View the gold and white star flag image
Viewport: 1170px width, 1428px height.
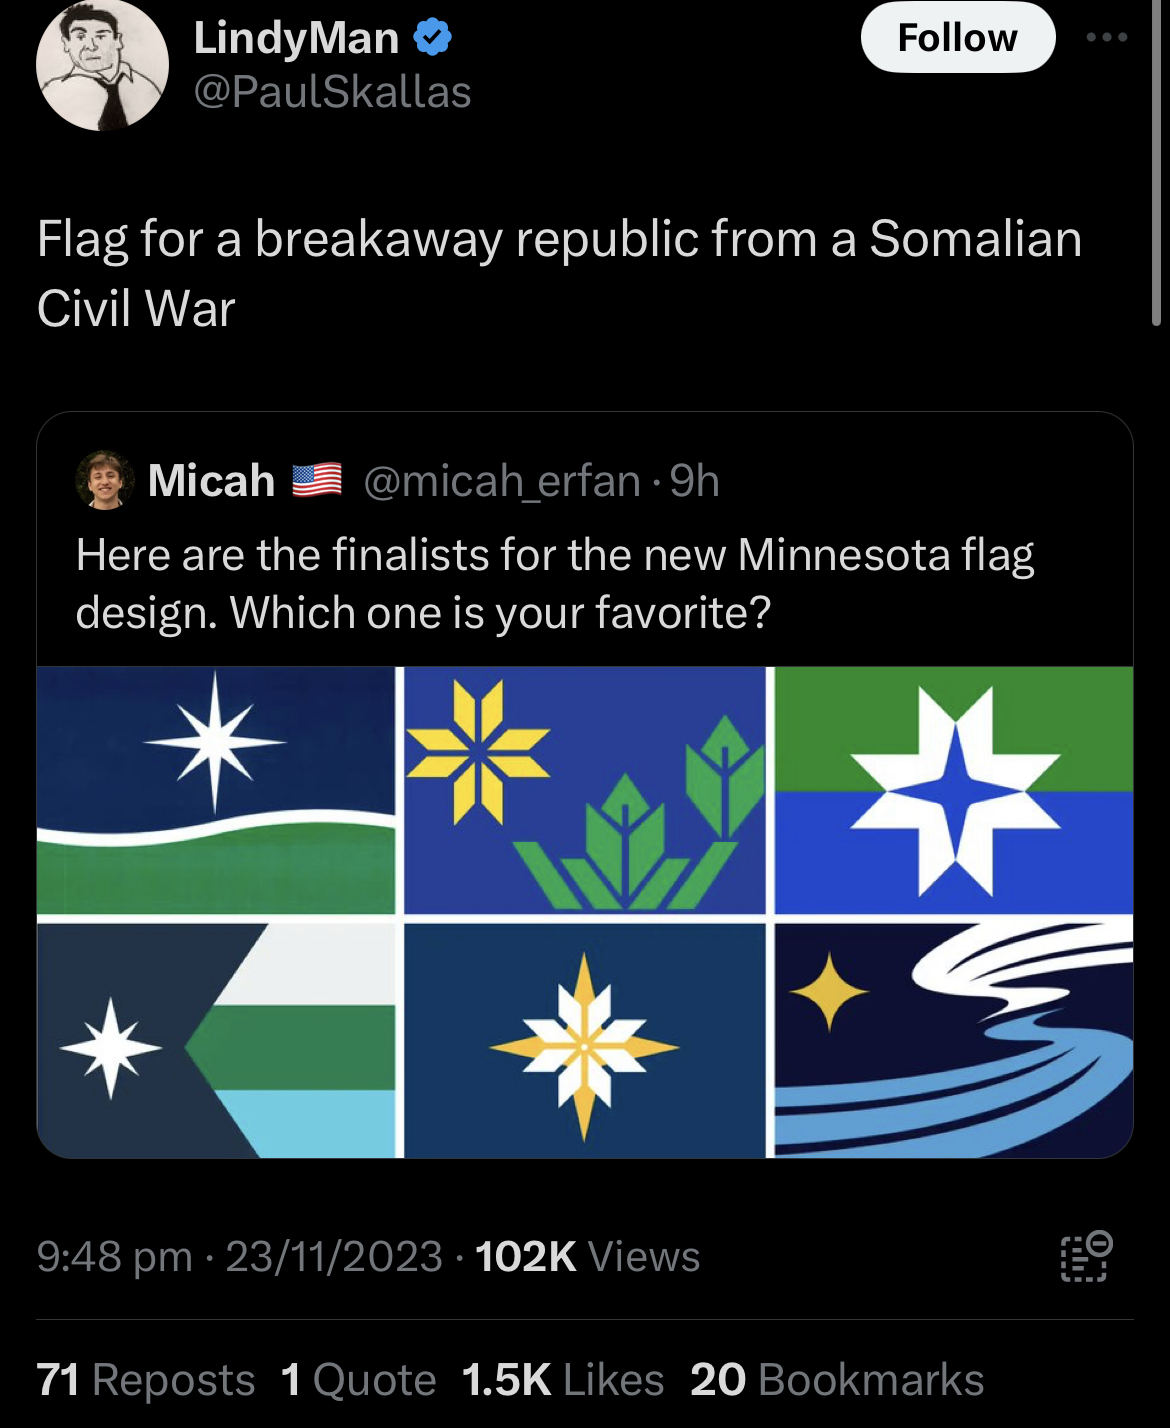coord(584,1040)
